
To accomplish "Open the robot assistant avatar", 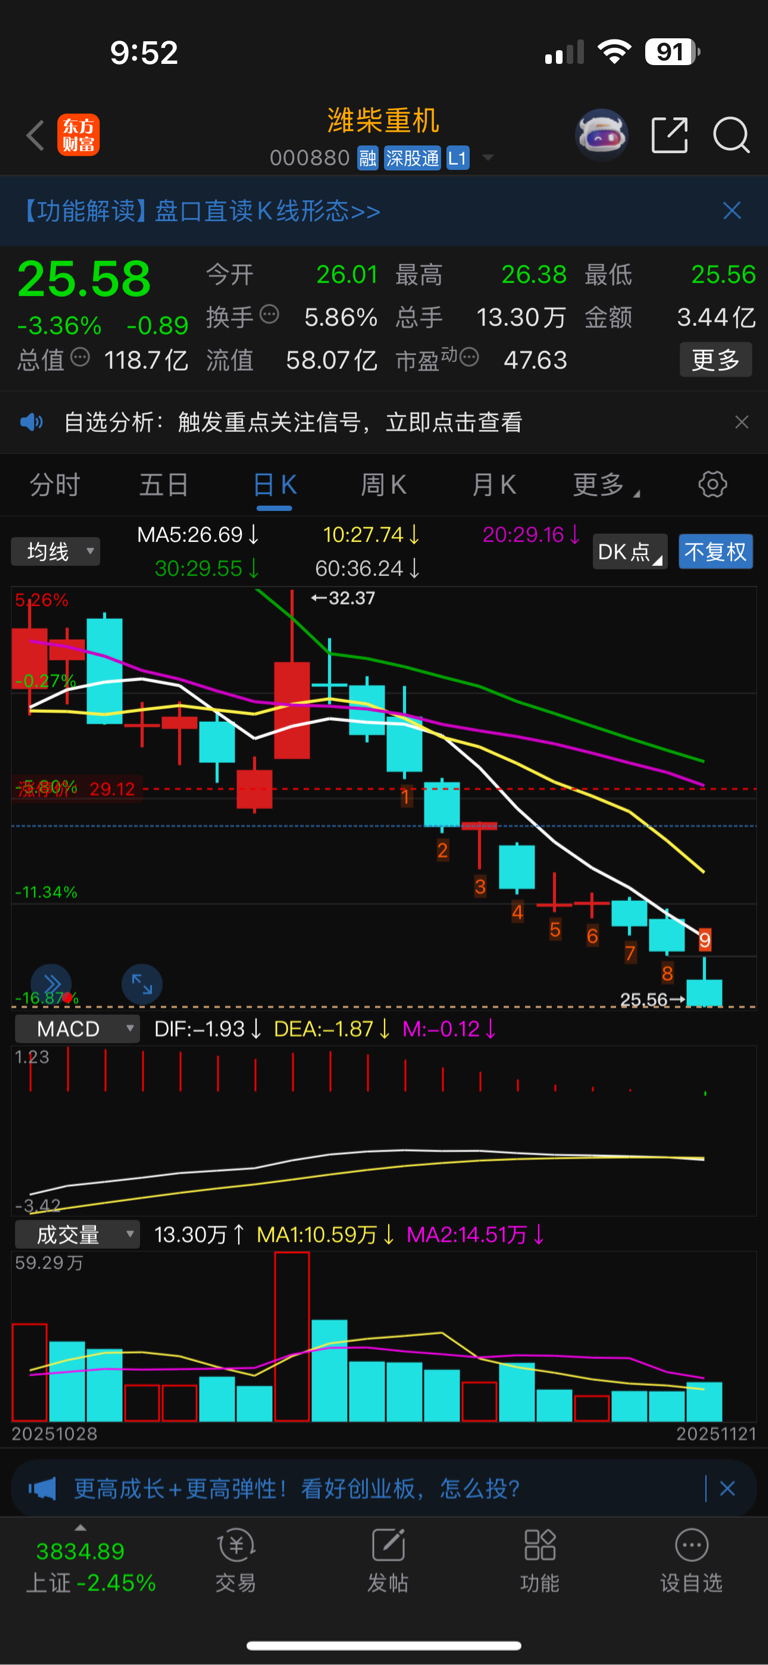I will (601, 134).
